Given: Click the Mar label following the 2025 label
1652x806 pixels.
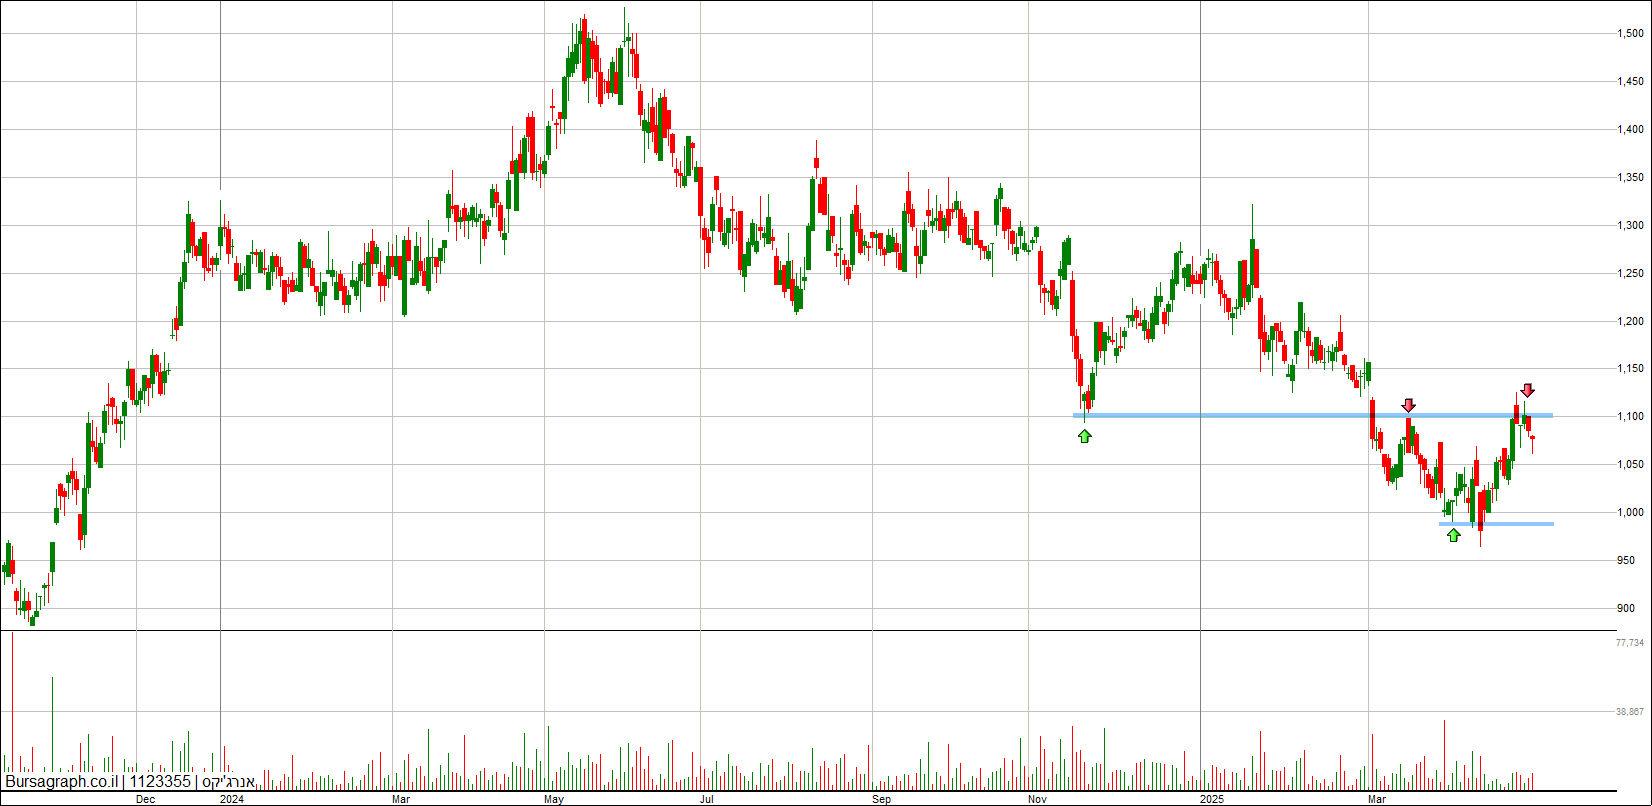Looking at the screenshot, I should tap(1378, 799).
